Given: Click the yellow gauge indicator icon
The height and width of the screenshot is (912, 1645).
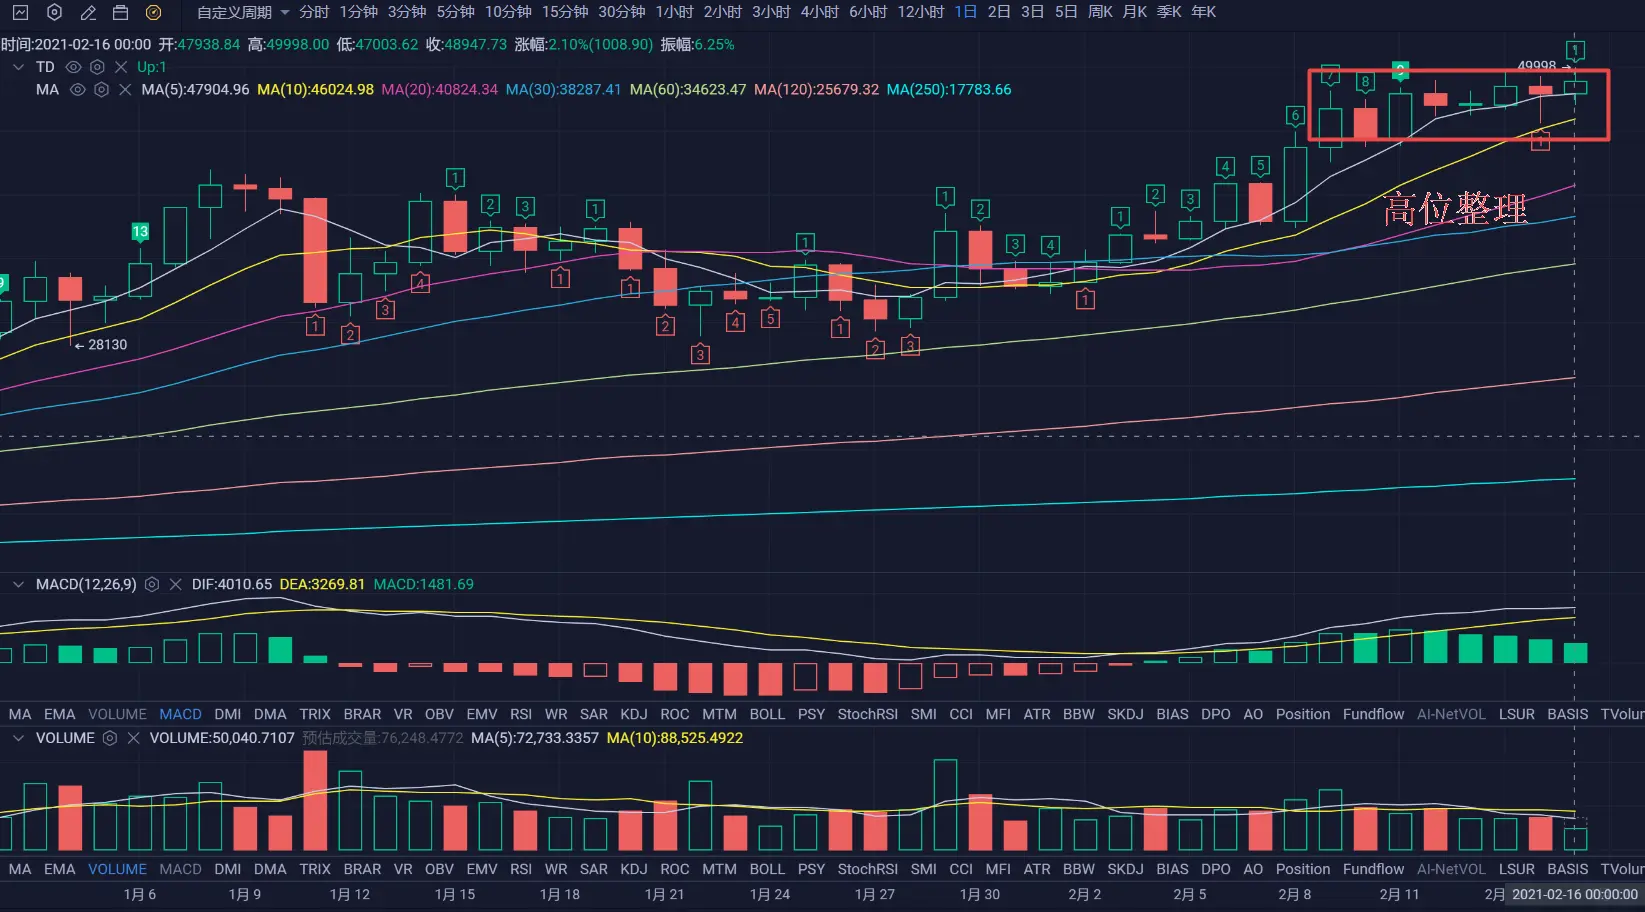Looking at the screenshot, I should (x=153, y=12).
